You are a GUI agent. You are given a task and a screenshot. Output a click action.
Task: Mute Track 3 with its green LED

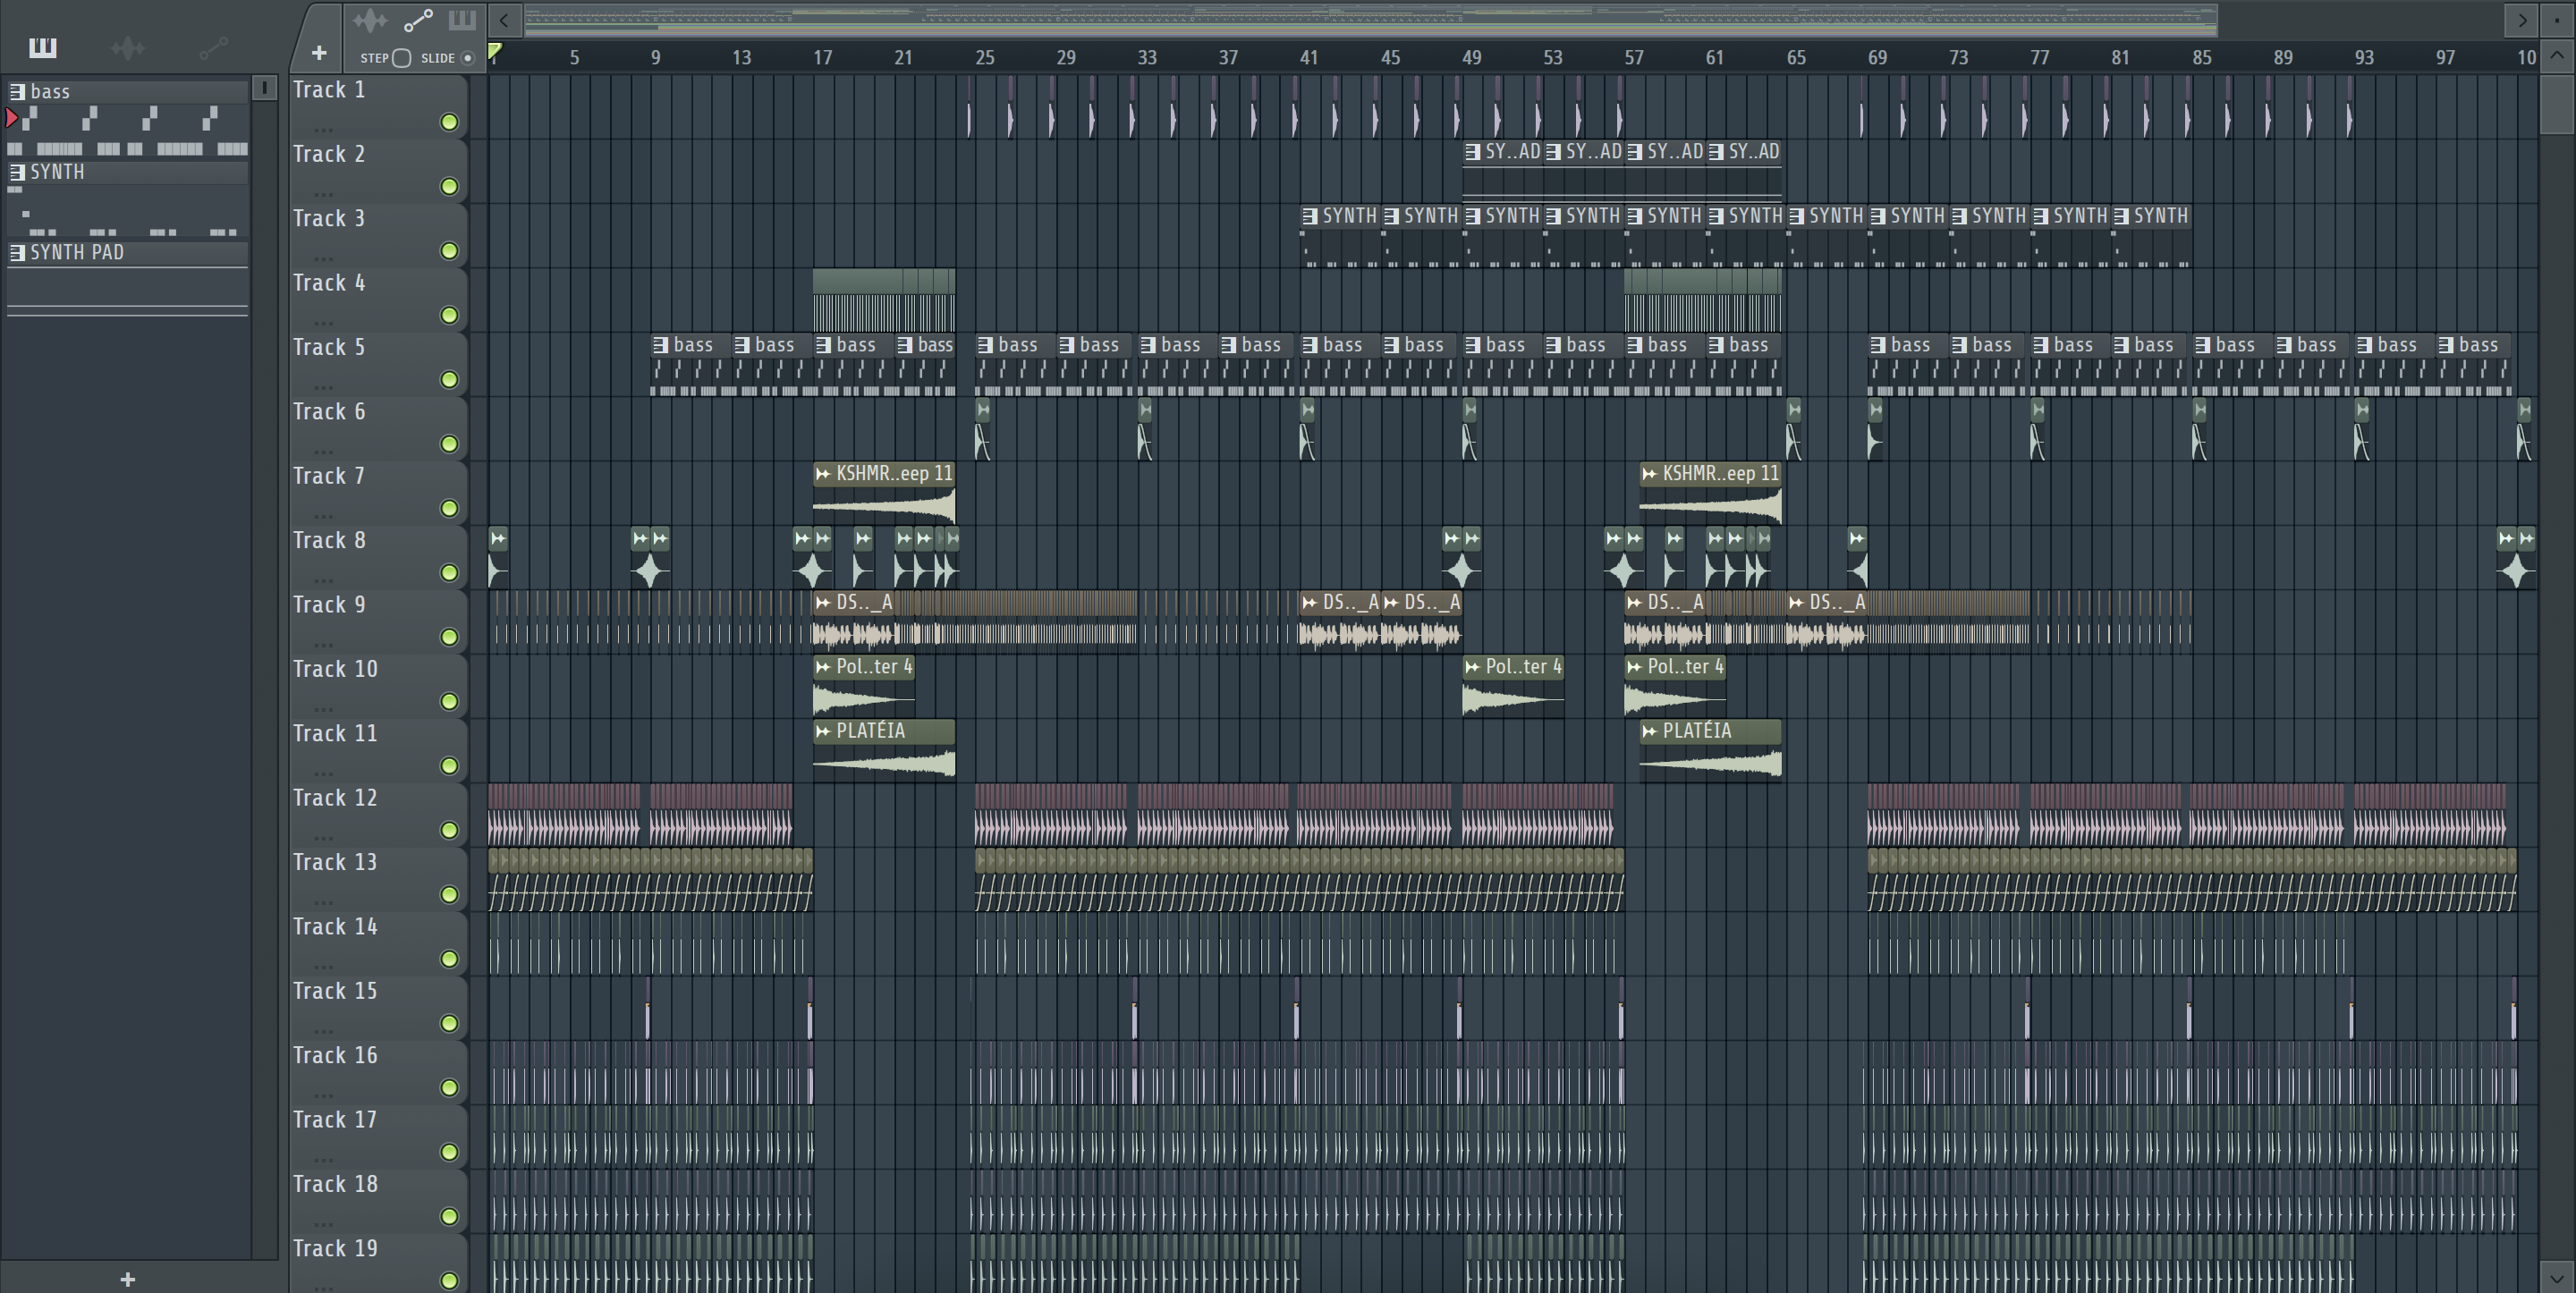click(449, 251)
